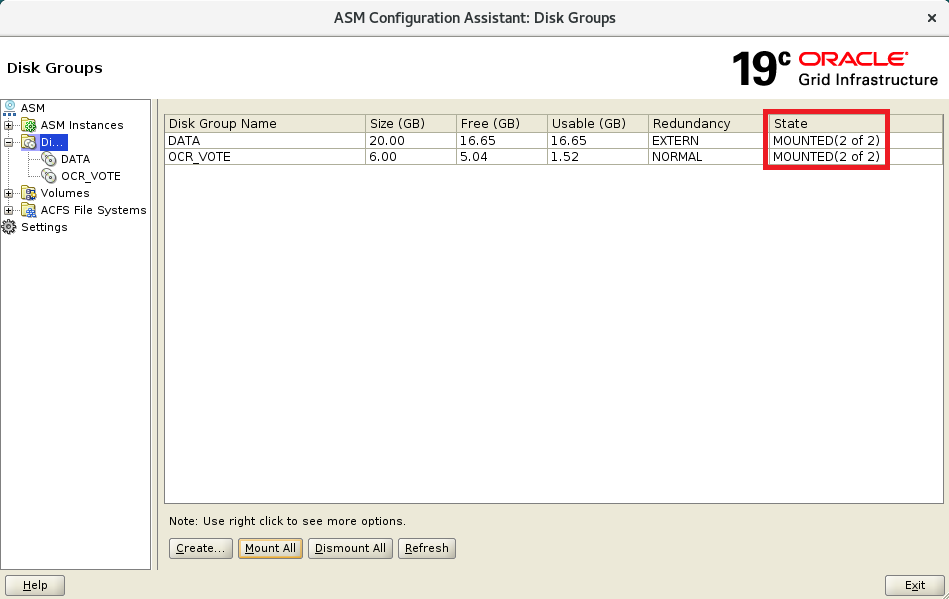Expand the Volumes tree node
Image resolution: width=949 pixels, height=599 pixels.
coord(8,193)
